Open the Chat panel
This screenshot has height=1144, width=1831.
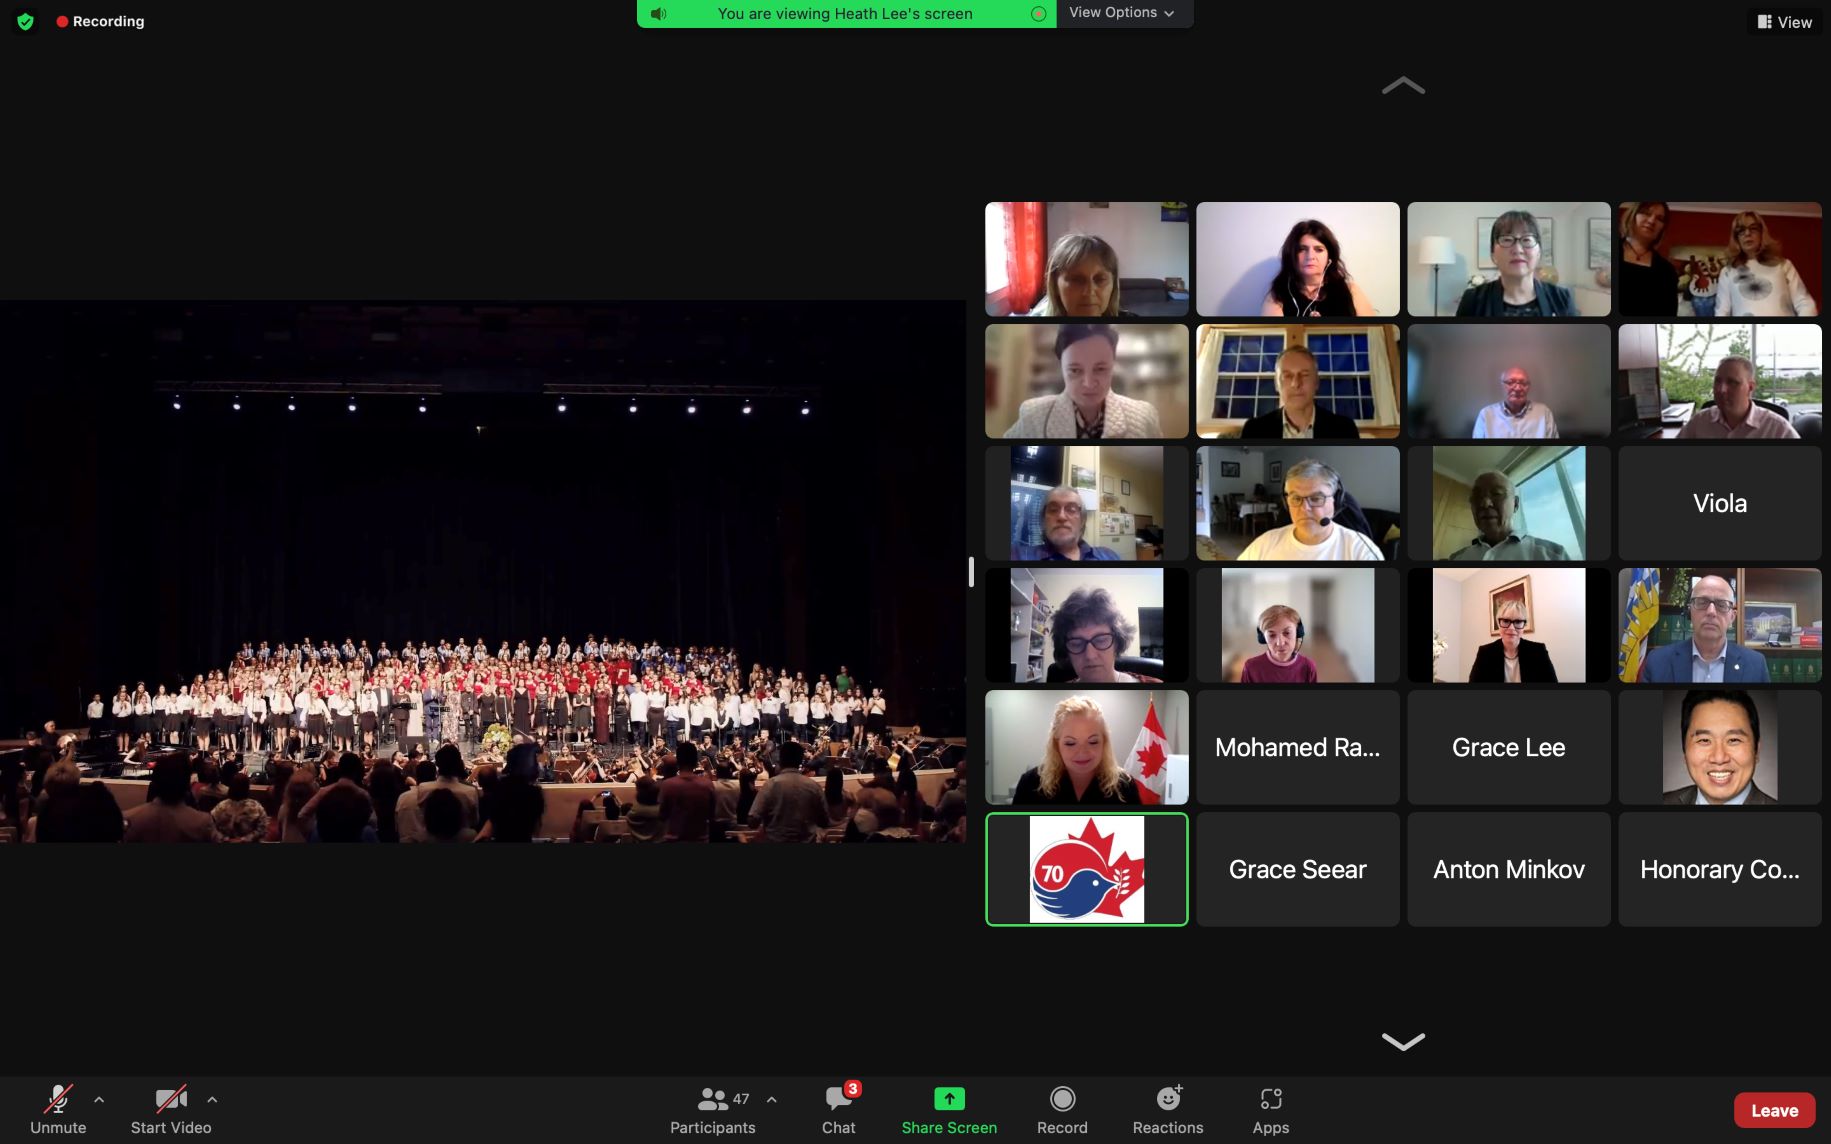(839, 1110)
